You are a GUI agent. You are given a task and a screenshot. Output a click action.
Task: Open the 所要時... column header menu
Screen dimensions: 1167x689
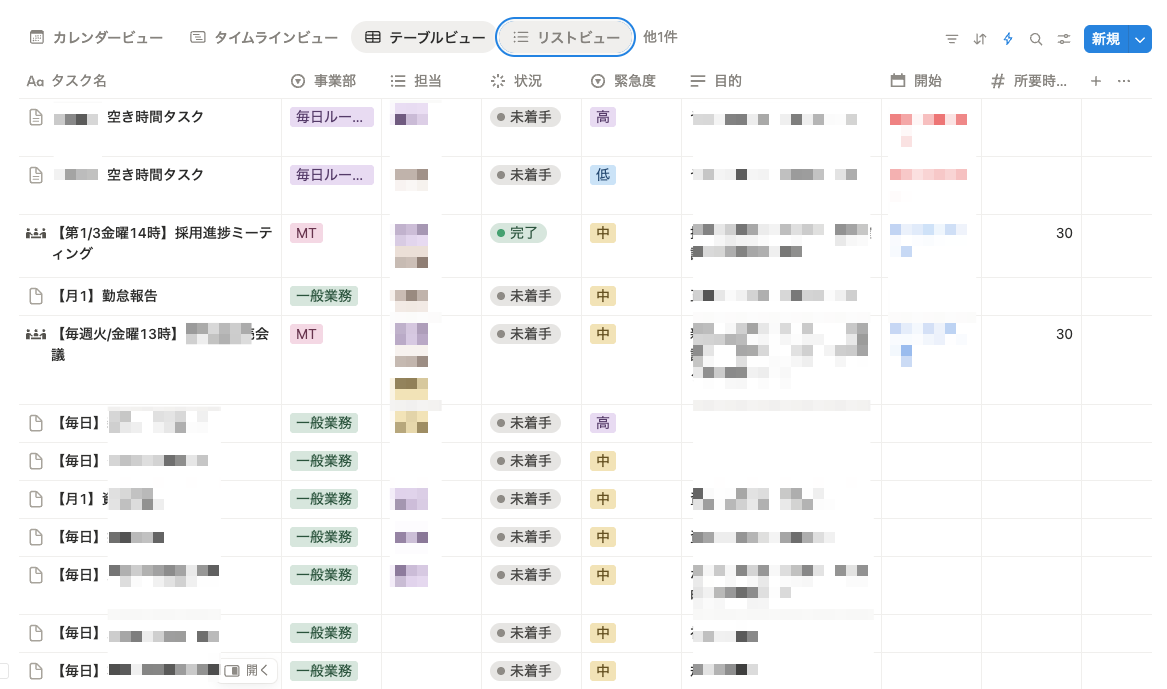(x=1032, y=80)
